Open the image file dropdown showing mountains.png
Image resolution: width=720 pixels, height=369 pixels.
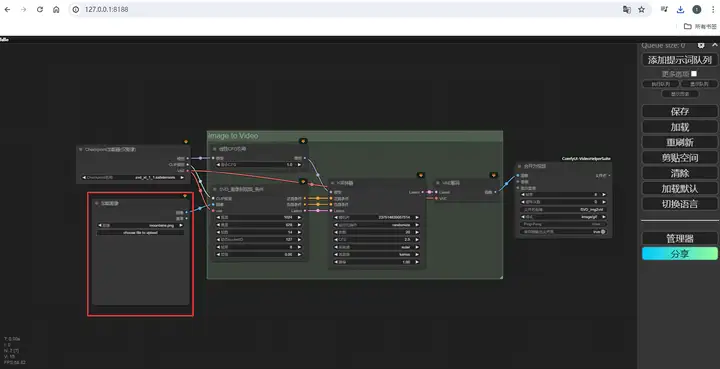click(141, 225)
